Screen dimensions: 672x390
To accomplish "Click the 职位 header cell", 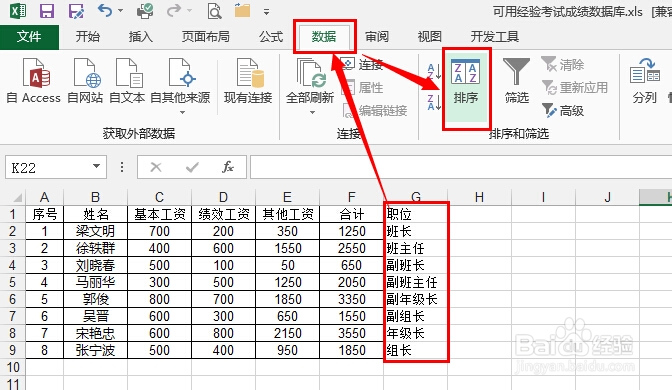I will pyautogui.click(x=416, y=214).
